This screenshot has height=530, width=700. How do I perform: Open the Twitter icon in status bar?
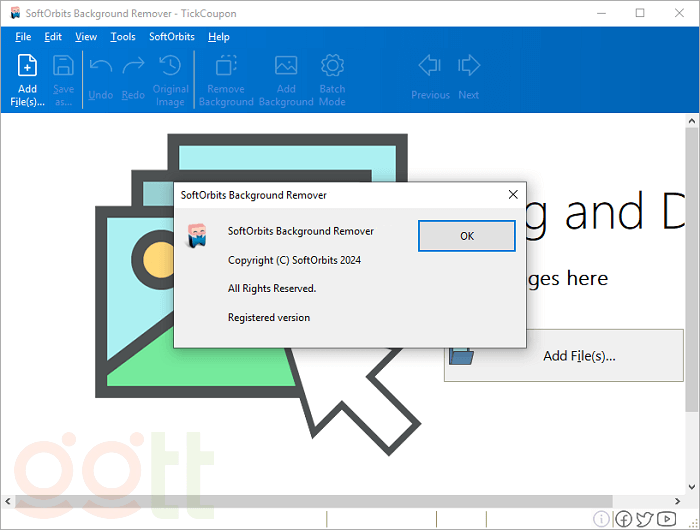(645, 519)
